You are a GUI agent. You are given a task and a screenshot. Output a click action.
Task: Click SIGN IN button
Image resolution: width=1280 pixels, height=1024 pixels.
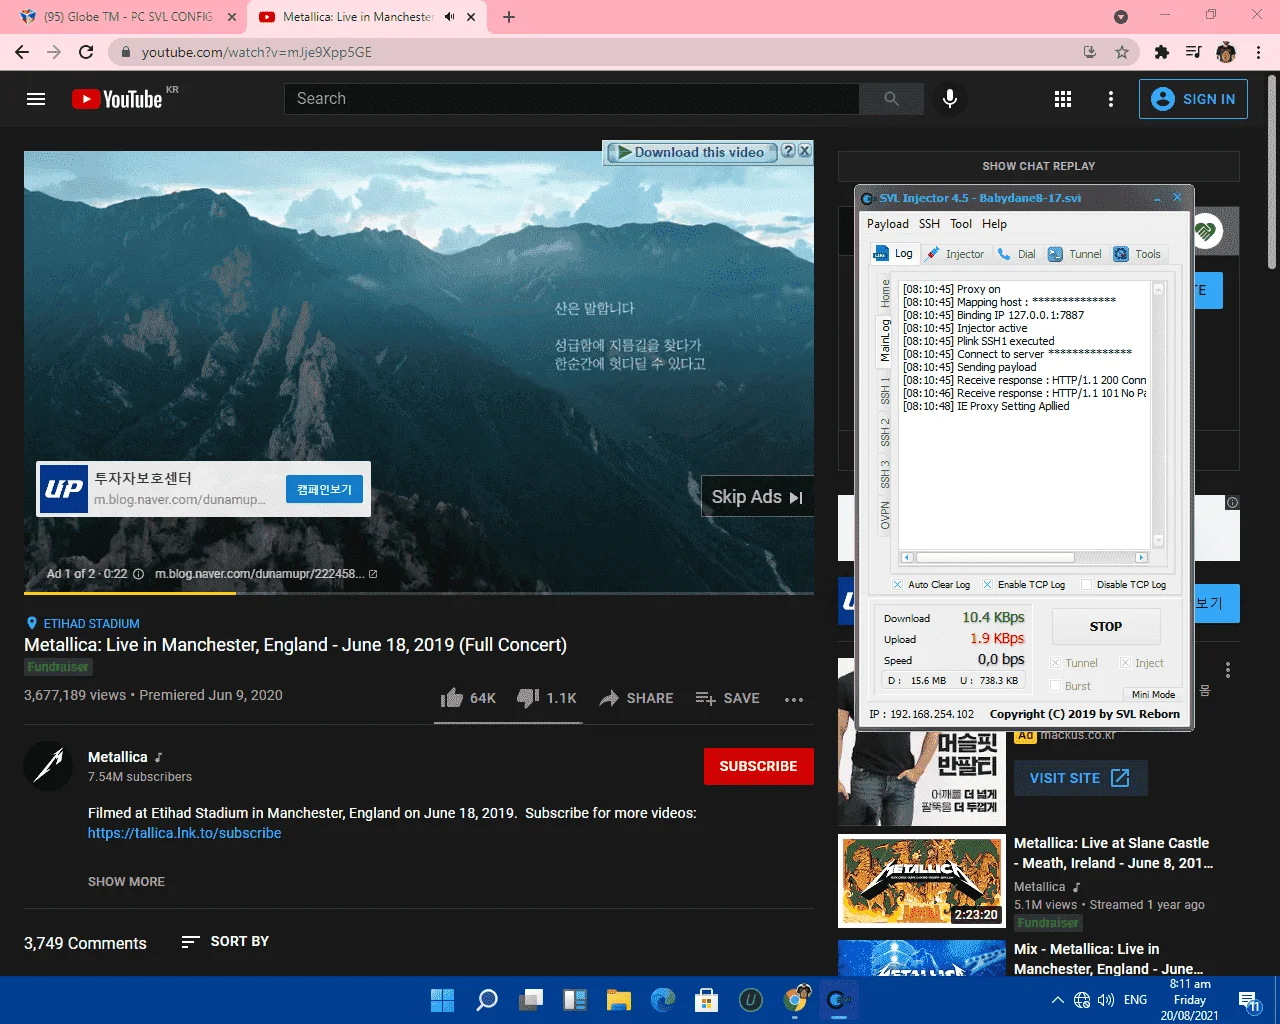(1193, 99)
